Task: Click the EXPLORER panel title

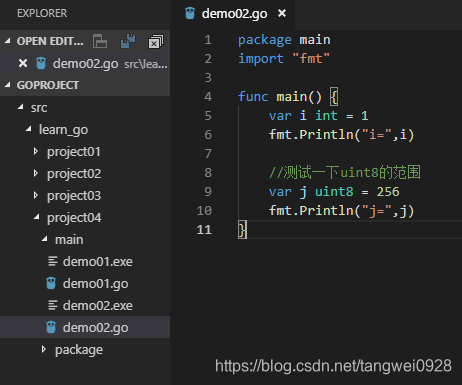Action: coord(42,13)
